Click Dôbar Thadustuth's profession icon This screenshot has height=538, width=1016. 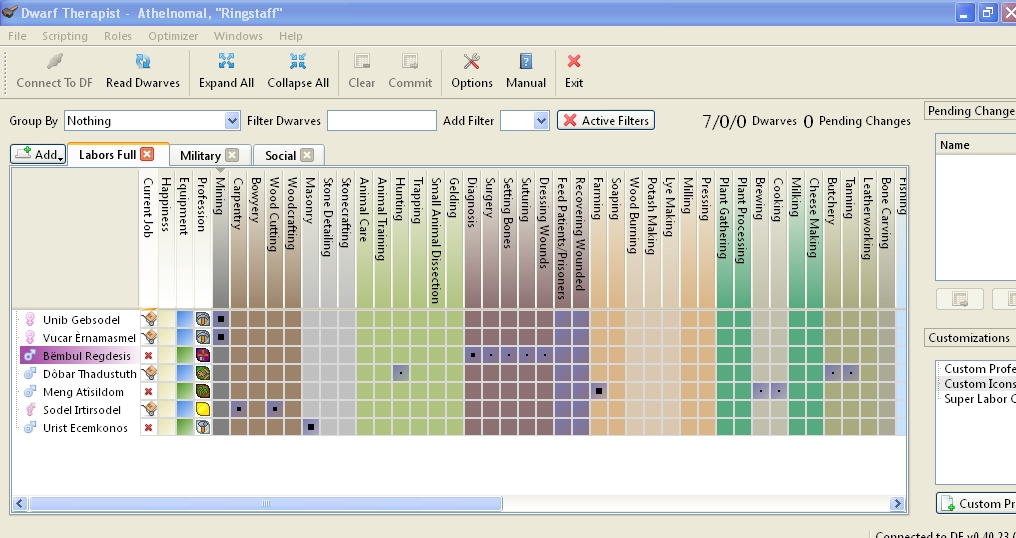click(203, 373)
